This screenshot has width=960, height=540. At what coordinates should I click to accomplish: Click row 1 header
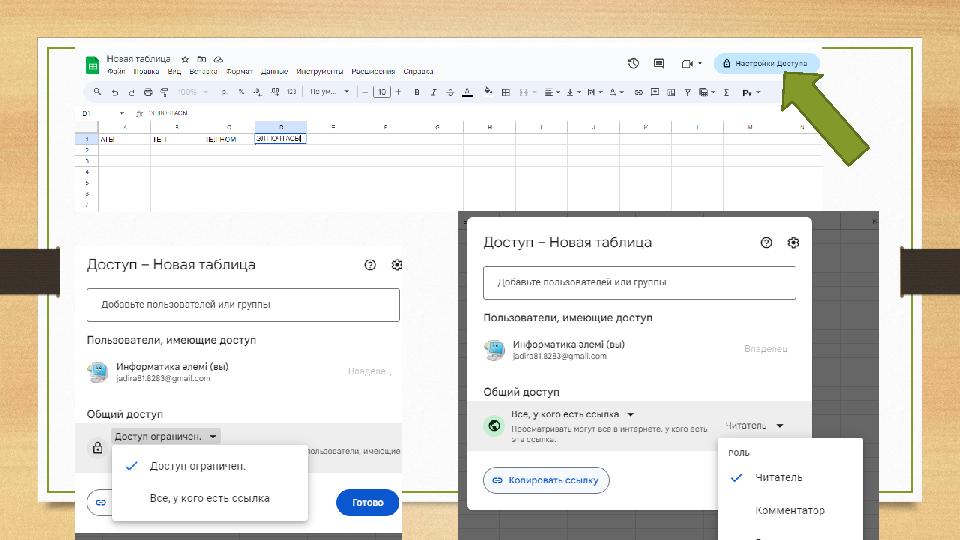(86, 139)
